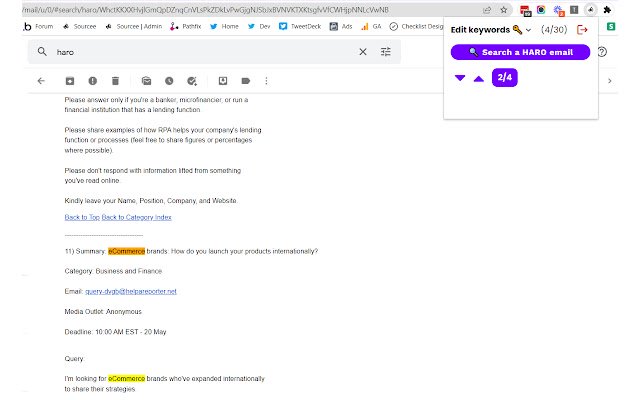Click the (4/30) keyword count

(554, 30)
